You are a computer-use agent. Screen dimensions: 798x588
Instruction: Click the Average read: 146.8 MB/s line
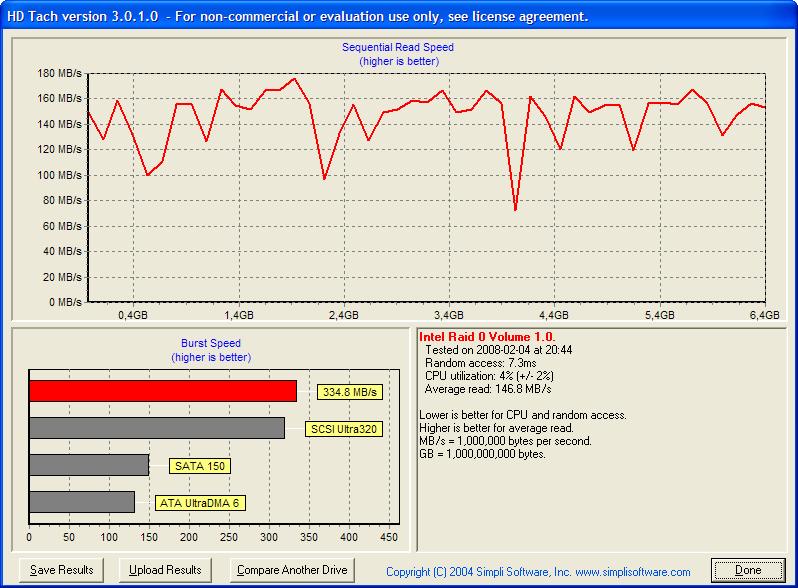488,389
